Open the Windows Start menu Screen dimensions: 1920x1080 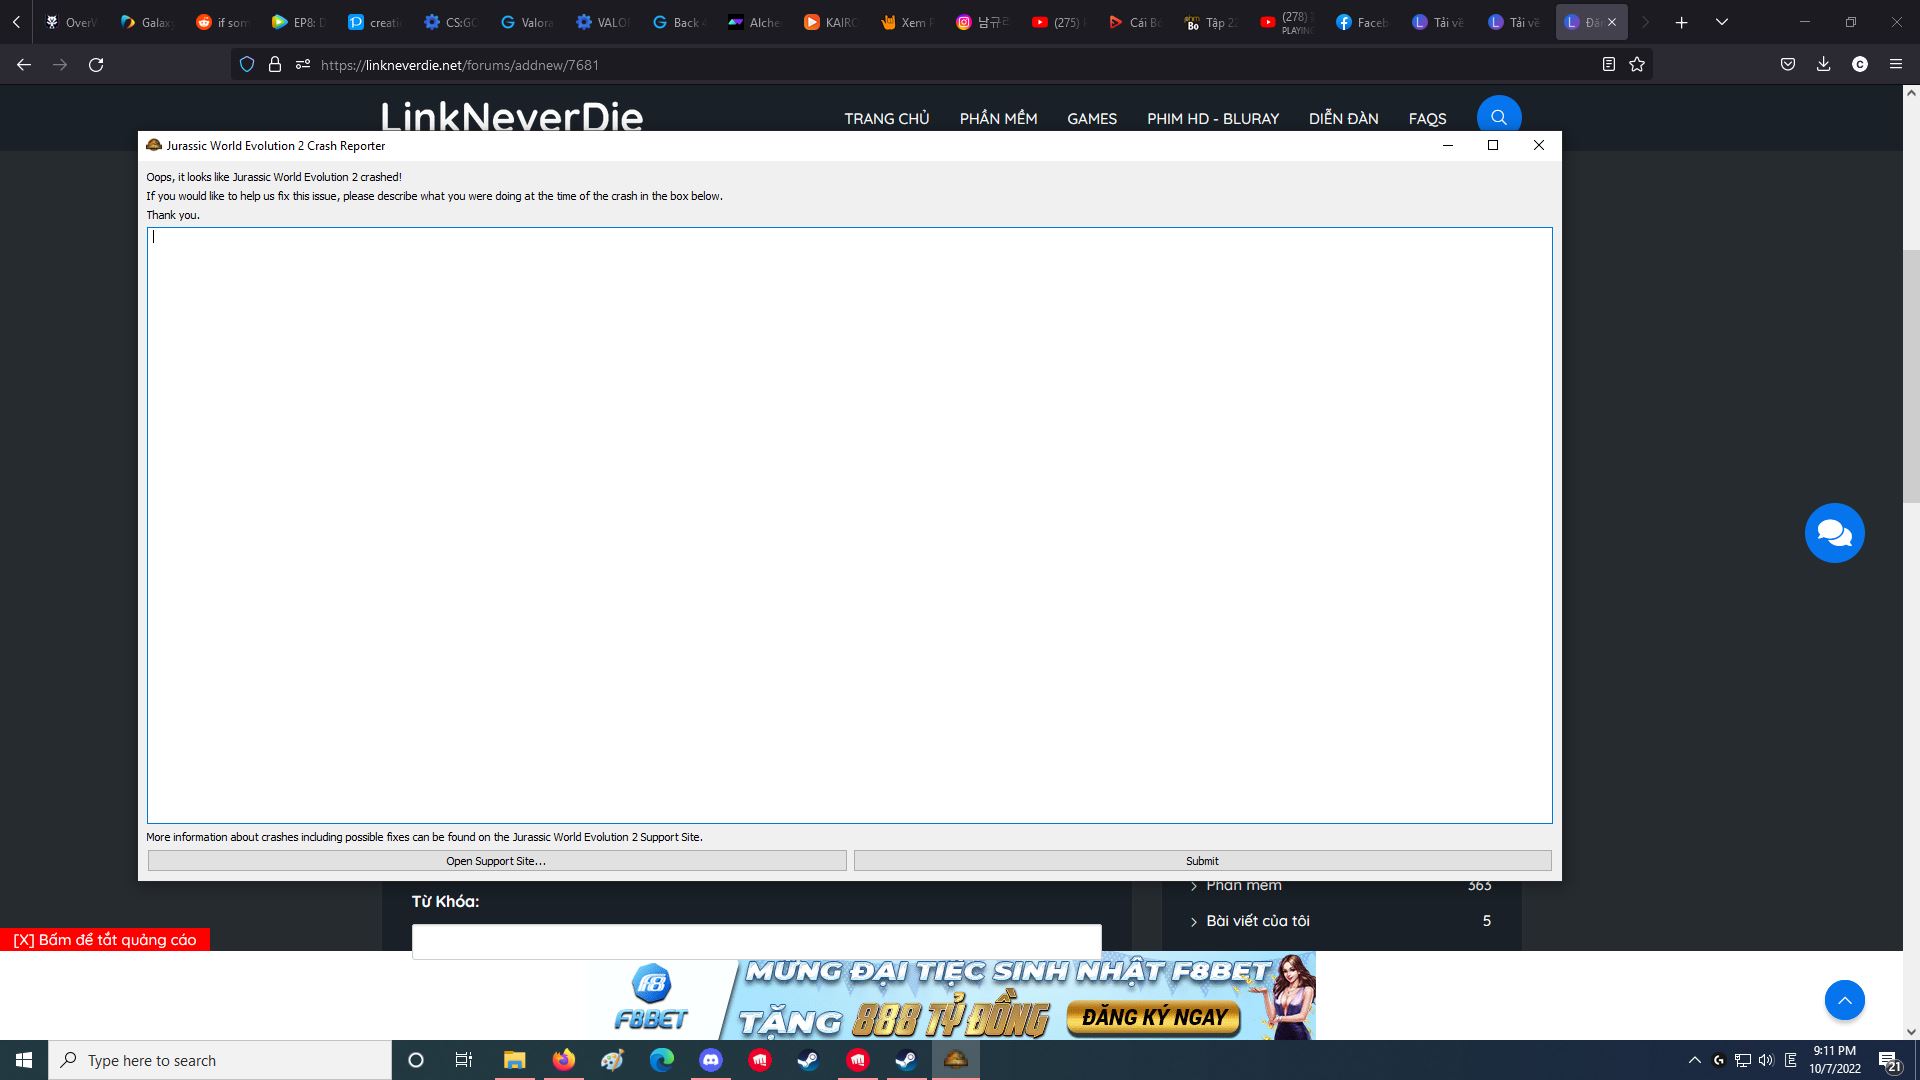tap(24, 1060)
